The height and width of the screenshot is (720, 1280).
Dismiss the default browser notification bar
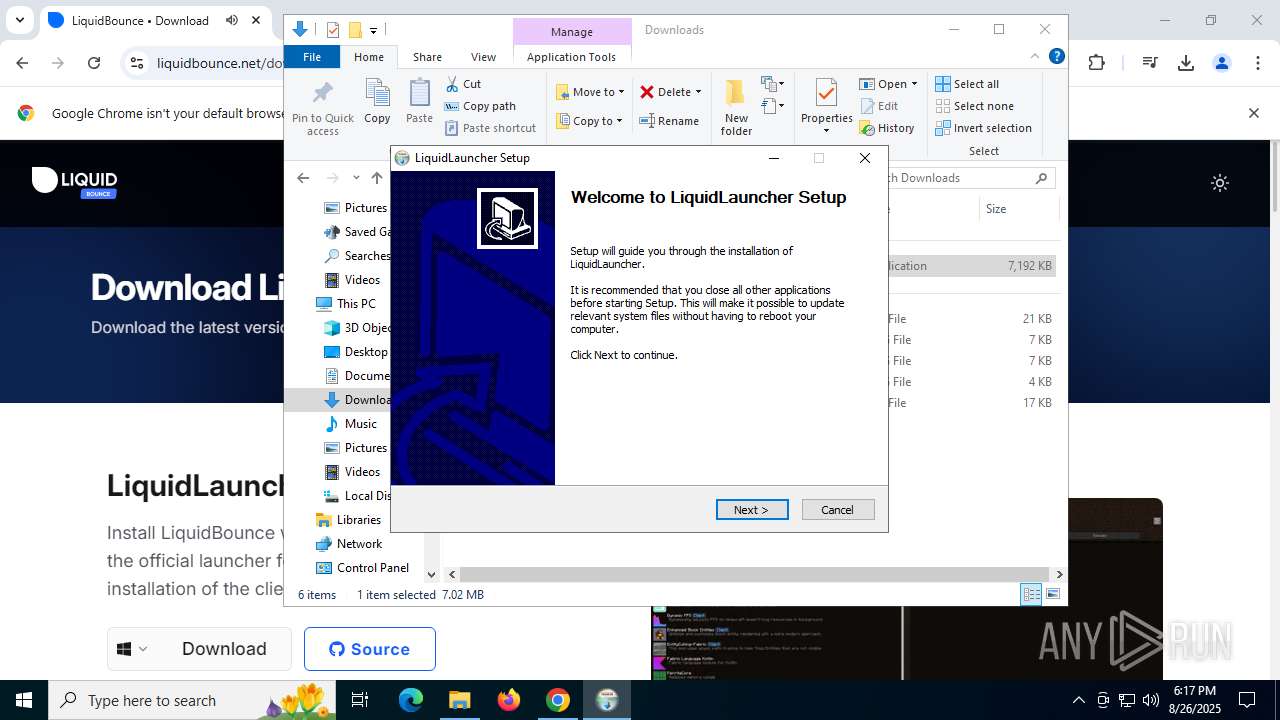[1253, 113]
